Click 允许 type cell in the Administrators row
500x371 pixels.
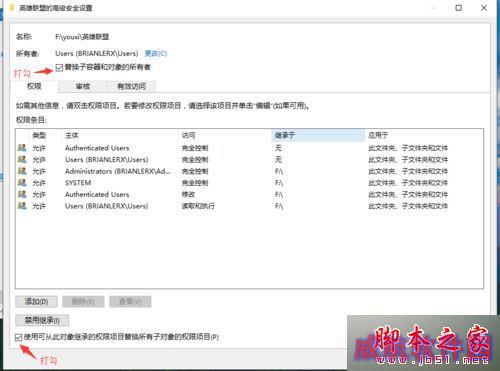click(x=39, y=171)
